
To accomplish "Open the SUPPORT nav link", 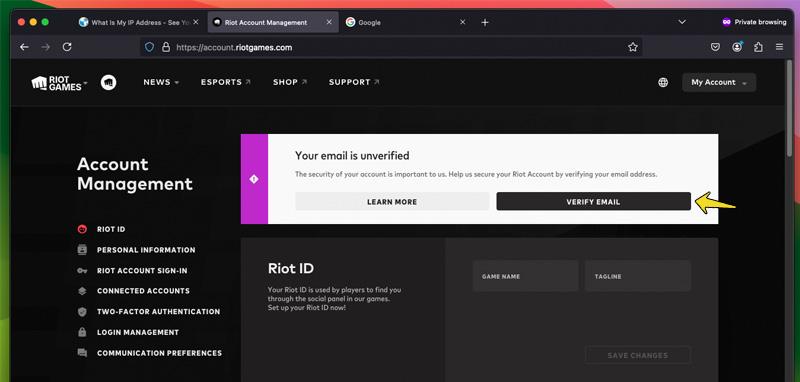I will [354, 82].
